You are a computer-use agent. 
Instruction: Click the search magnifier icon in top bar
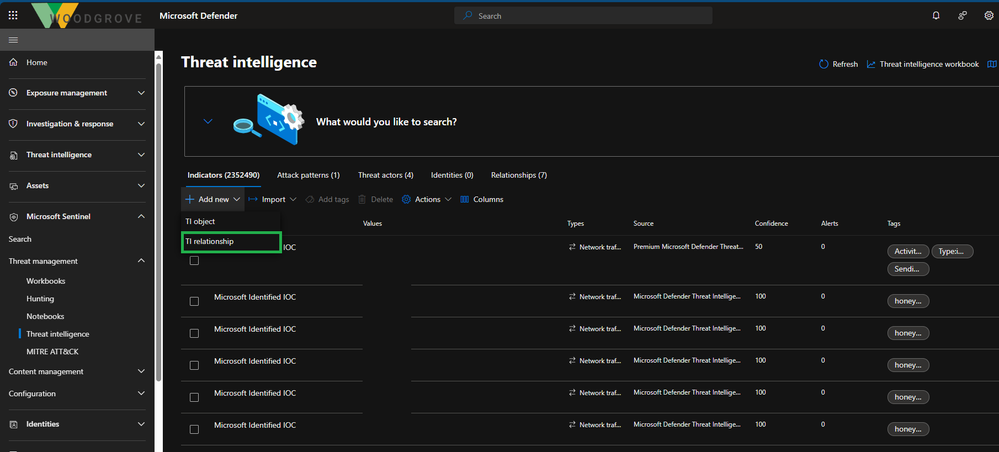coord(468,16)
